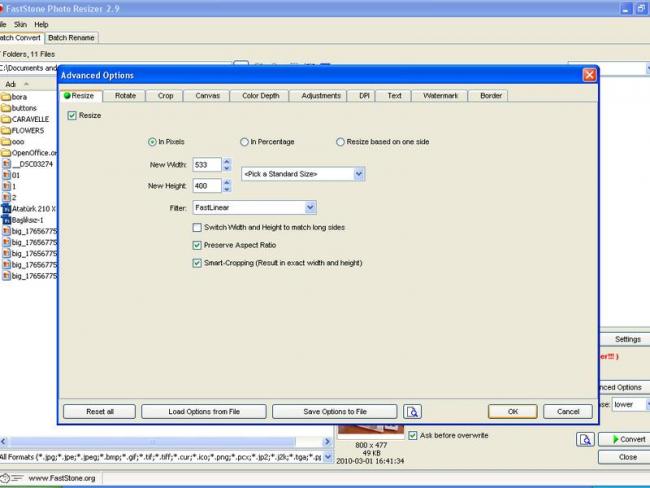
Task: Click the preview icon in Advanced Options dialog
Action: pyautogui.click(x=412, y=411)
